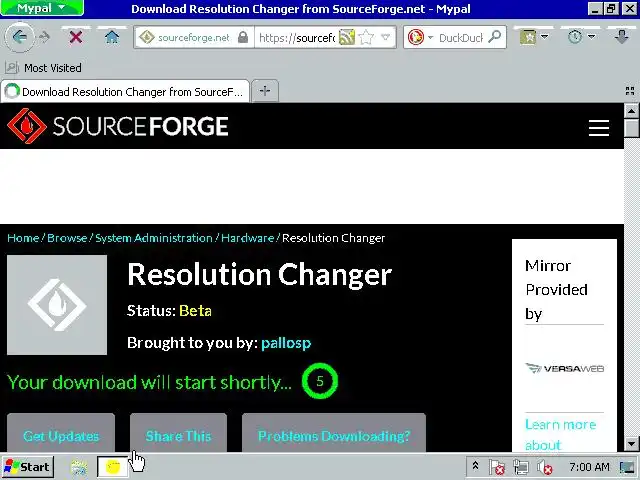
Task: Open a new tab with plus button
Action: click(x=265, y=91)
